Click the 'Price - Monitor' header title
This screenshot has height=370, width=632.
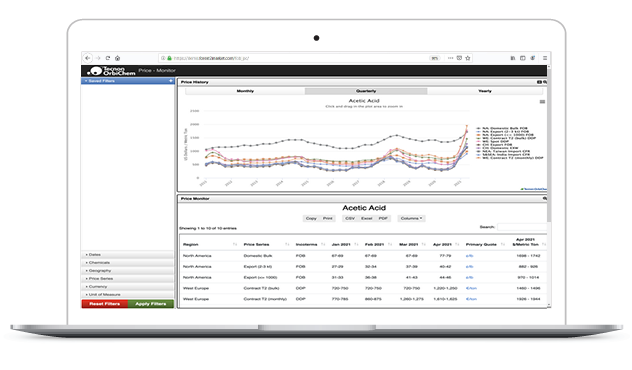[157, 71]
